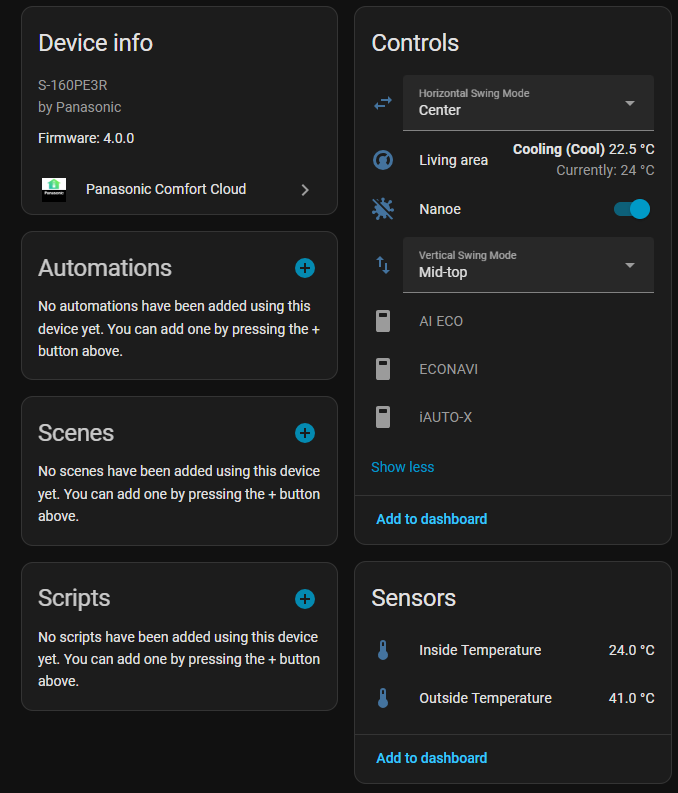Click the add script plus icon

305,599
